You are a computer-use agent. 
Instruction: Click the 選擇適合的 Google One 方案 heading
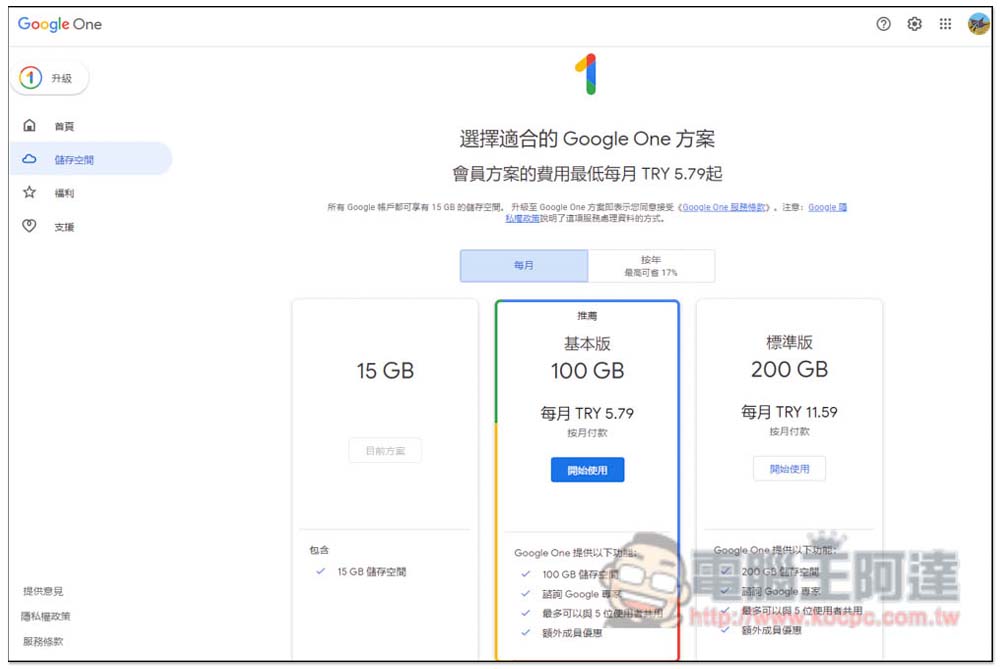tap(587, 138)
